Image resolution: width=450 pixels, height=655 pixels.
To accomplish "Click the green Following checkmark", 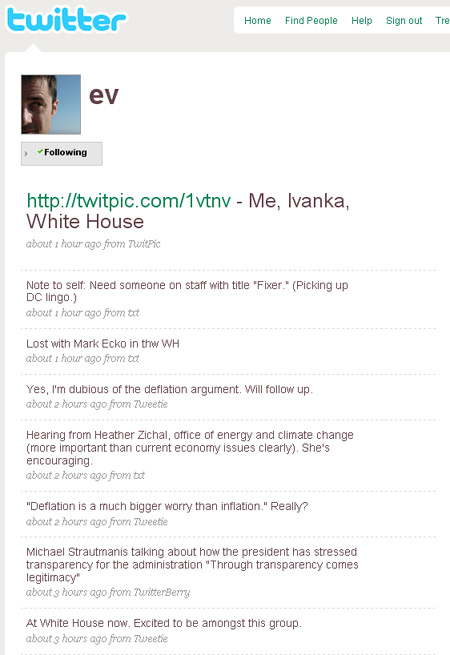I will point(40,151).
